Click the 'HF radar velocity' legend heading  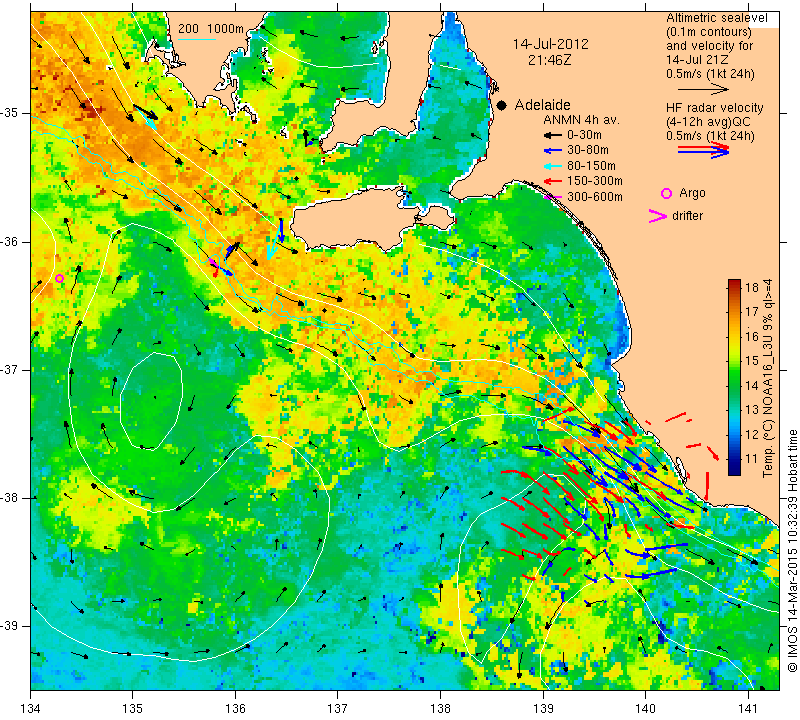[714, 108]
